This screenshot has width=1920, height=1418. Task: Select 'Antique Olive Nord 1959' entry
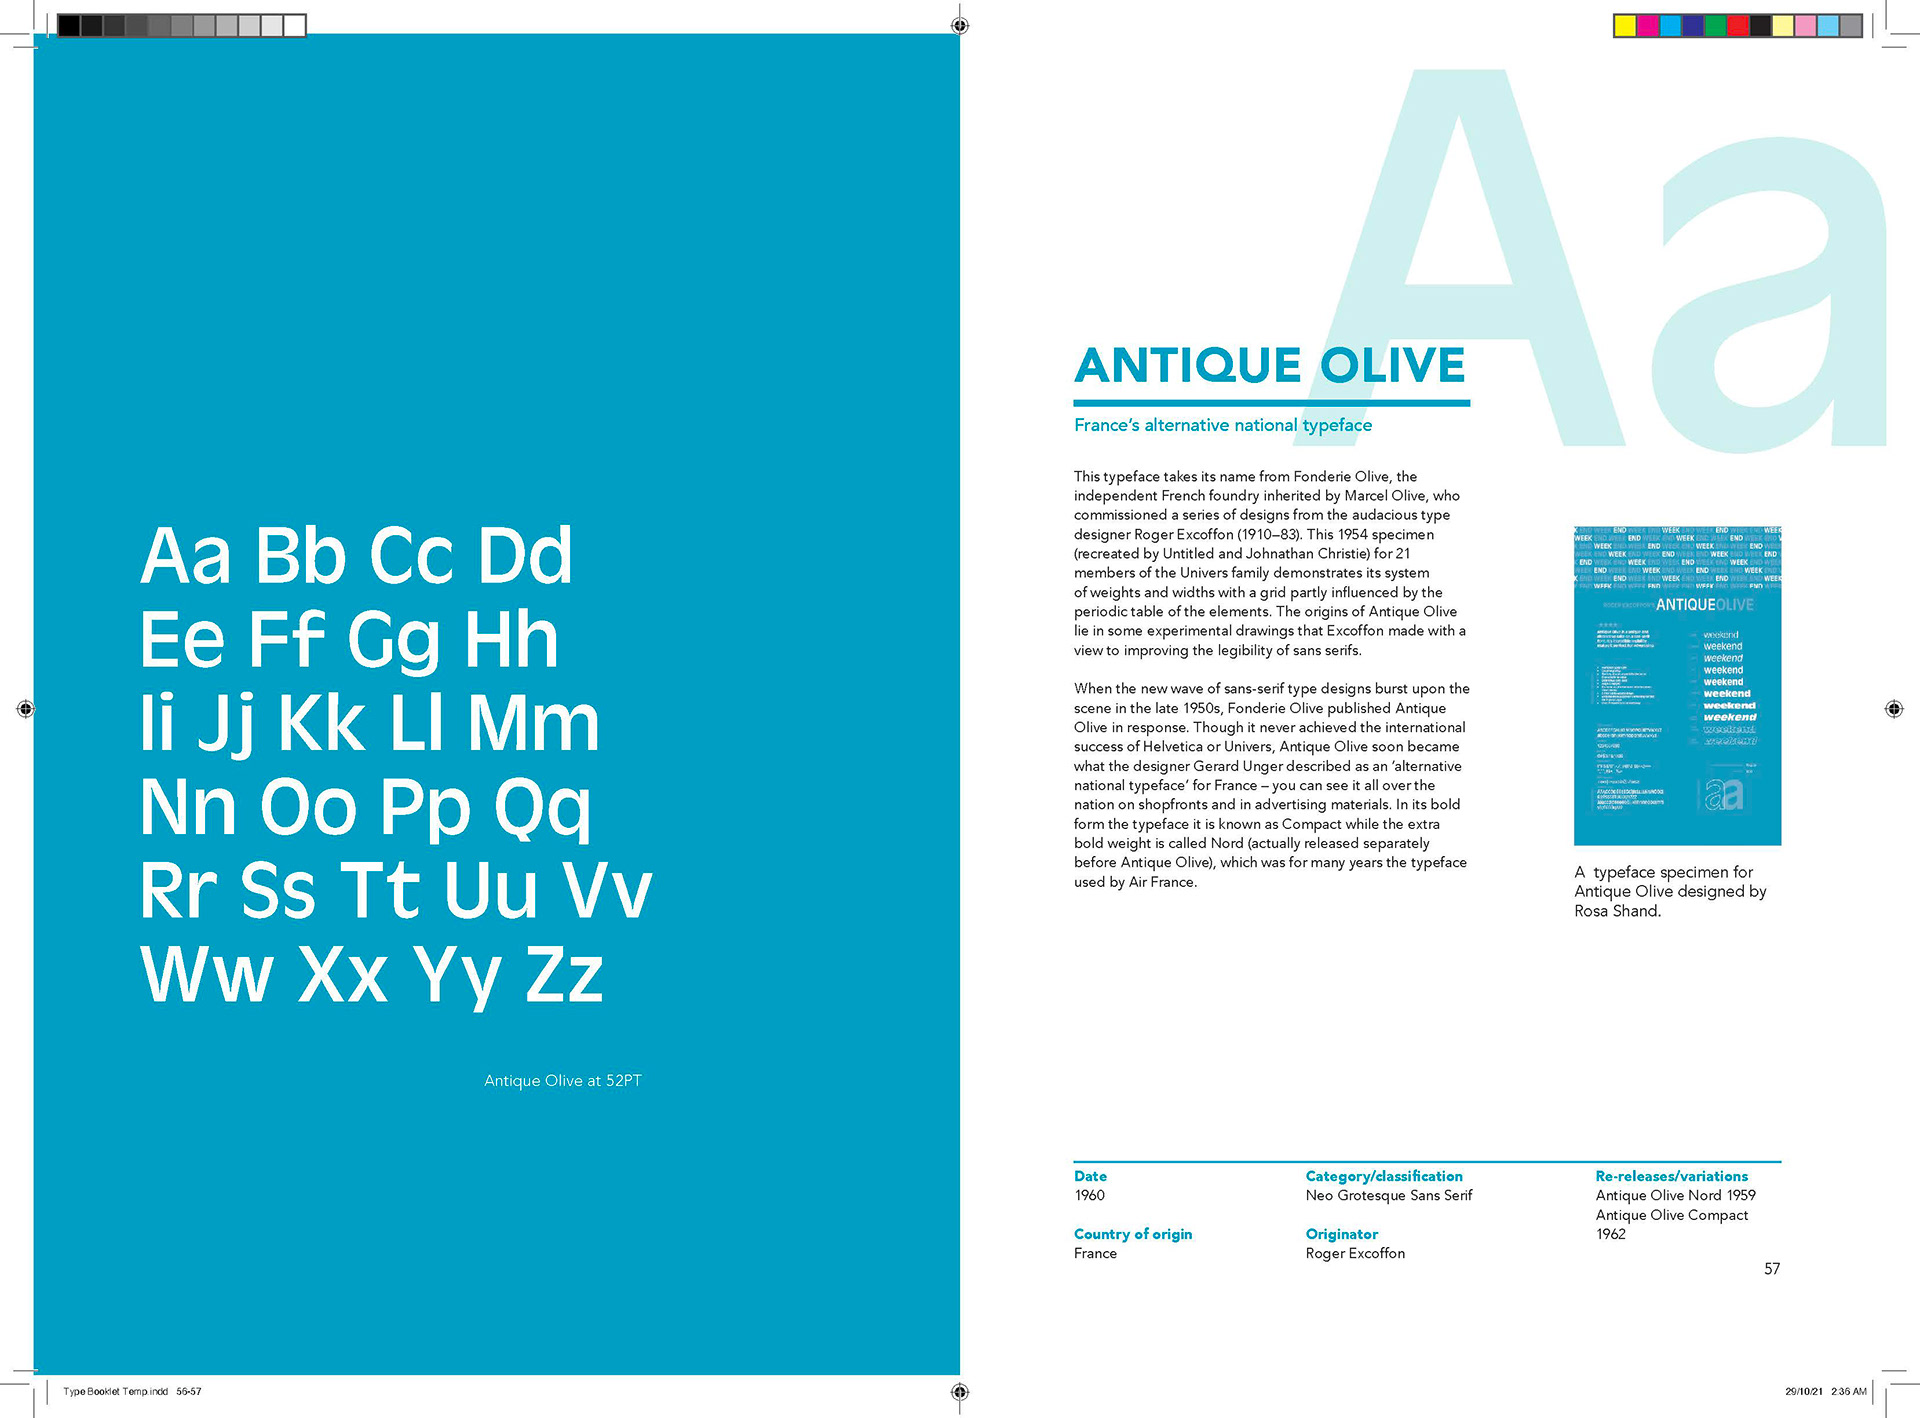click(x=1676, y=1195)
